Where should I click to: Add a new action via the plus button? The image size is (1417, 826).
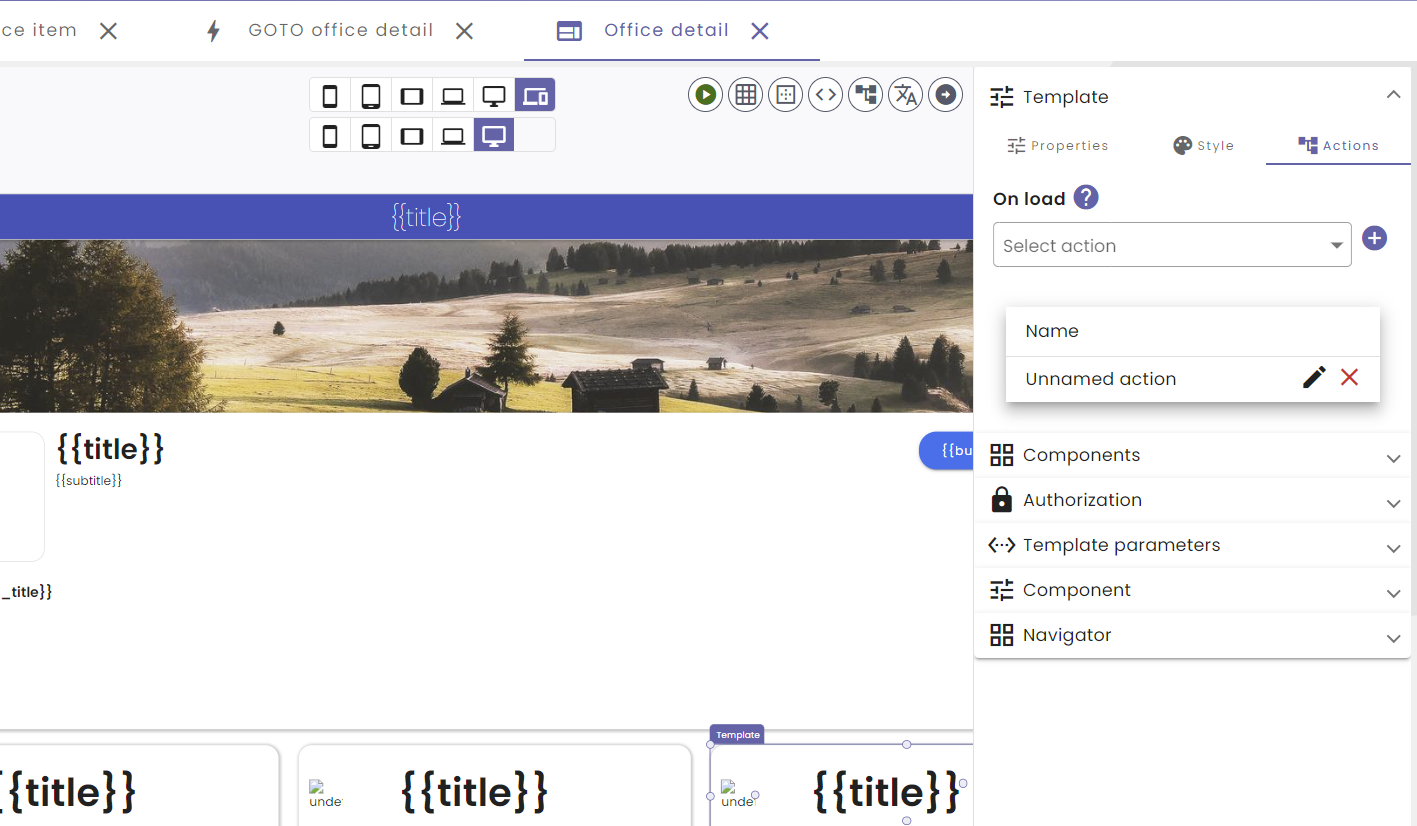click(x=1374, y=238)
